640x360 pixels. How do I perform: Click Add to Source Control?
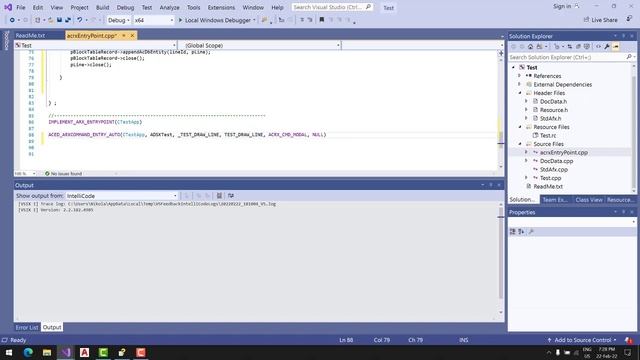tap(583, 340)
